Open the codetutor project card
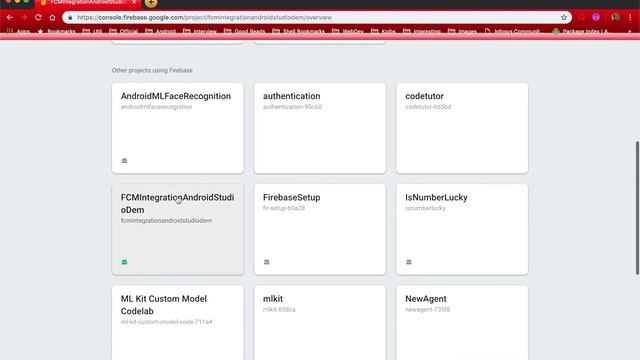 [462, 128]
